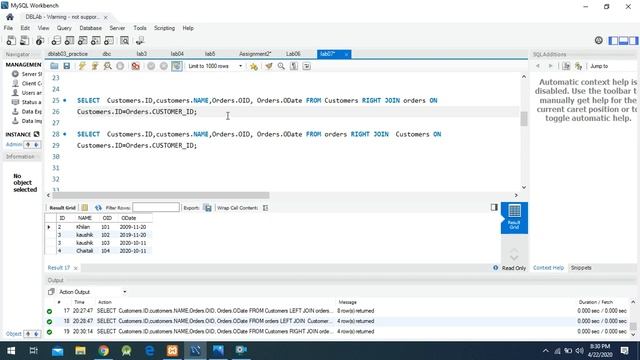The image size is (640, 360).
Task: Save the script with the floppy icon
Action: [67, 66]
